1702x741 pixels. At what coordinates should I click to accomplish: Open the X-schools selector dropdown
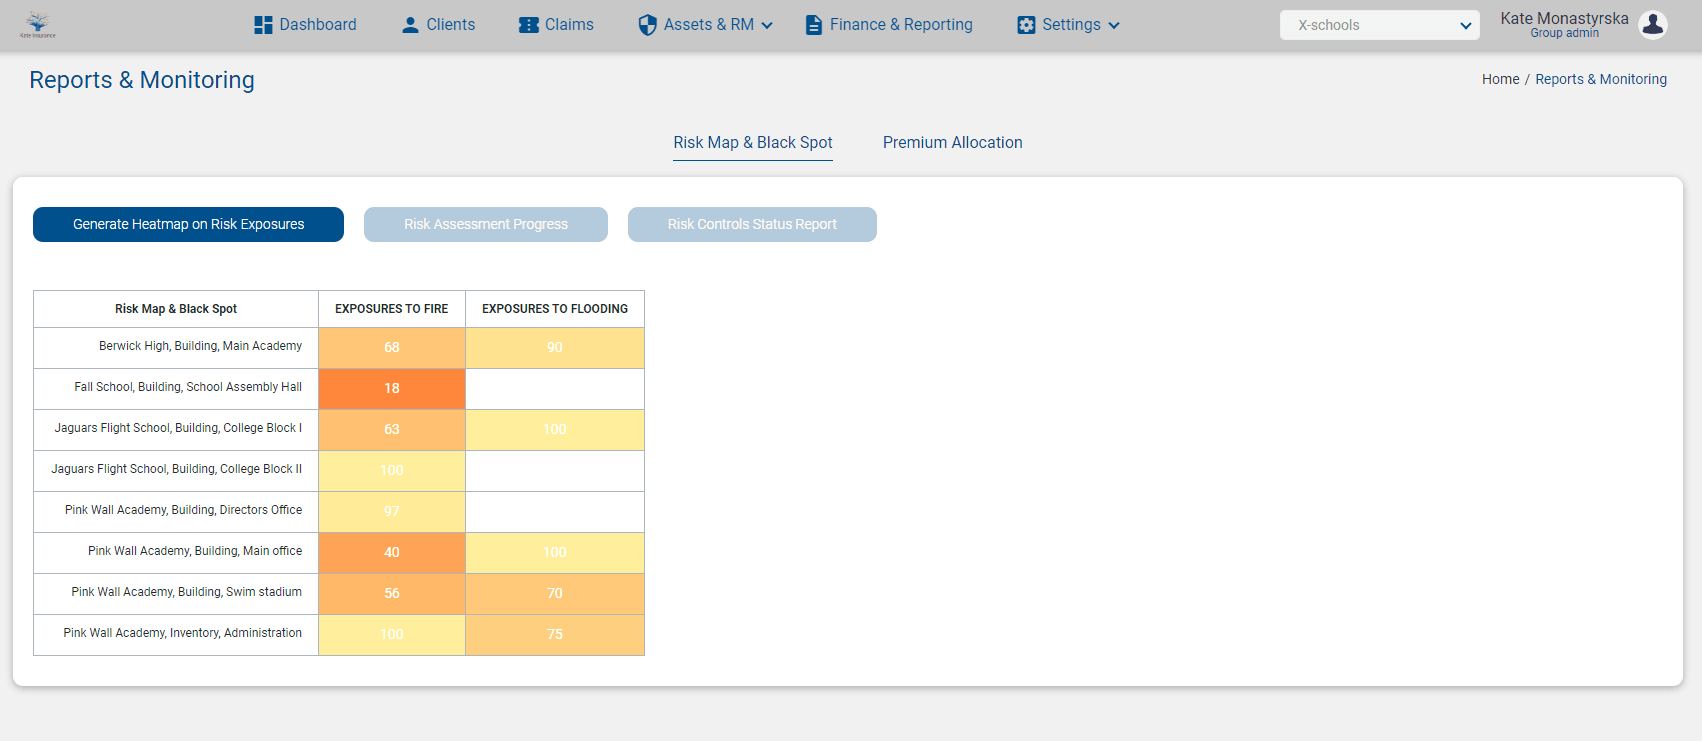[1379, 25]
